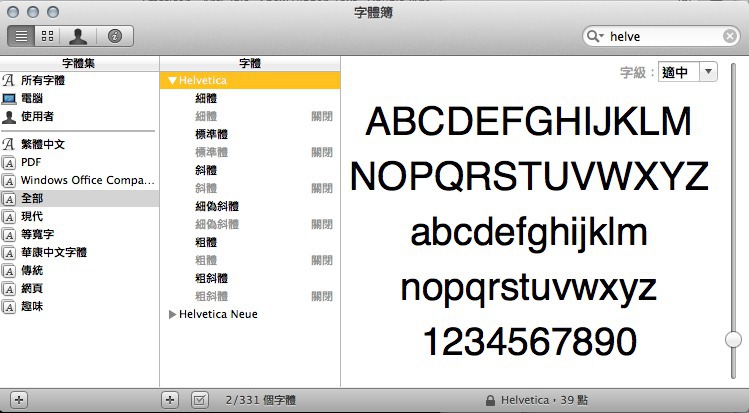Select the enabled 細偽斜體 typeface
Screen dimensions: 749x413
(x=250, y=206)
